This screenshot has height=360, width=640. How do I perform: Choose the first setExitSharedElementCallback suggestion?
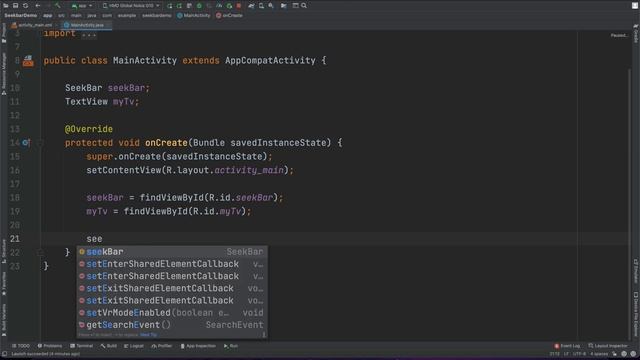tap(172, 289)
